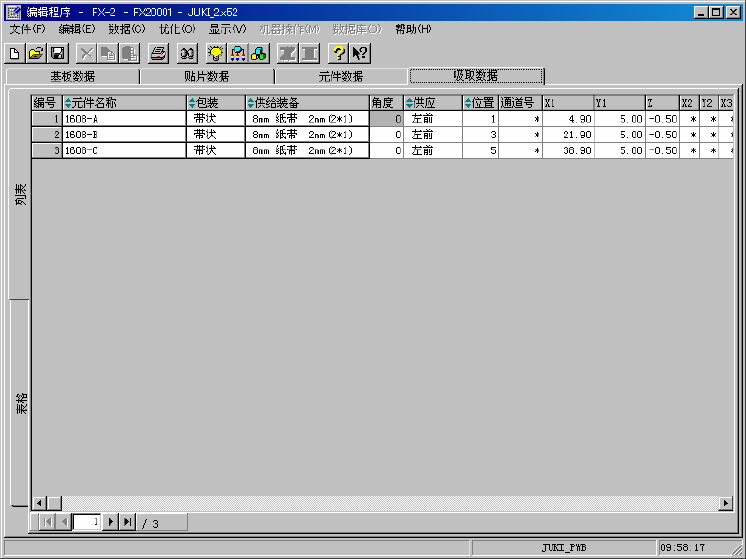Save the program using the floppy disk icon
Image resolution: width=746 pixels, height=559 pixels.
tap(58, 53)
